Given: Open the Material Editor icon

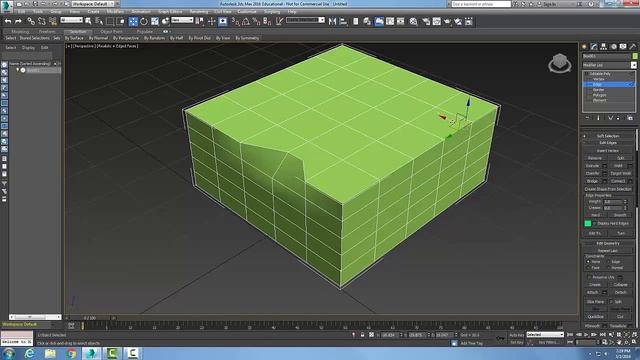Looking at the screenshot, I should (413, 21).
